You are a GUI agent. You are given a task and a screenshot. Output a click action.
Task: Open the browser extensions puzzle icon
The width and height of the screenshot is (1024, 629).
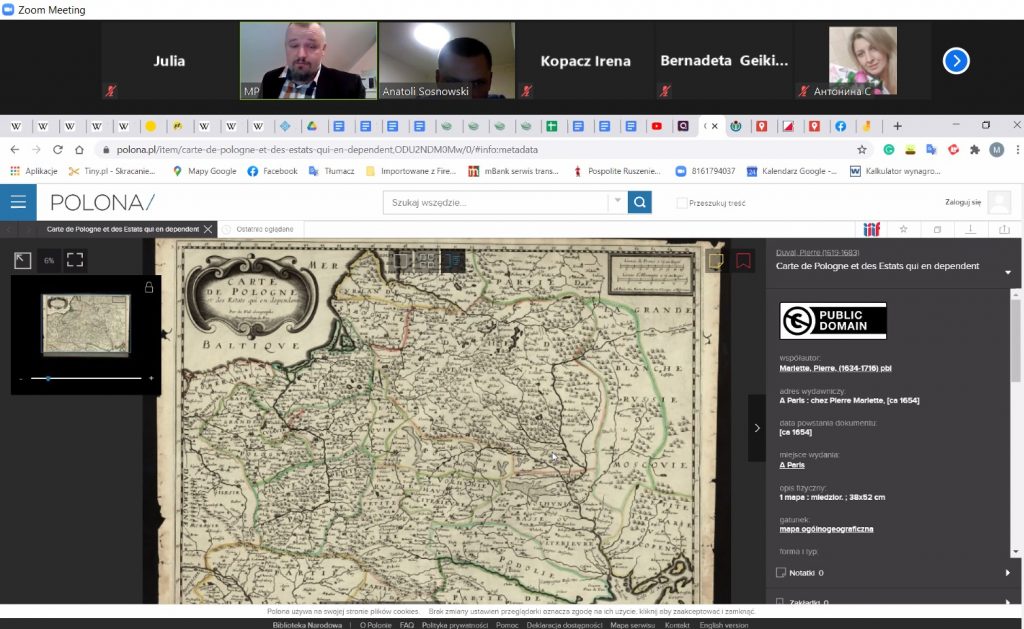click(975, 150)
